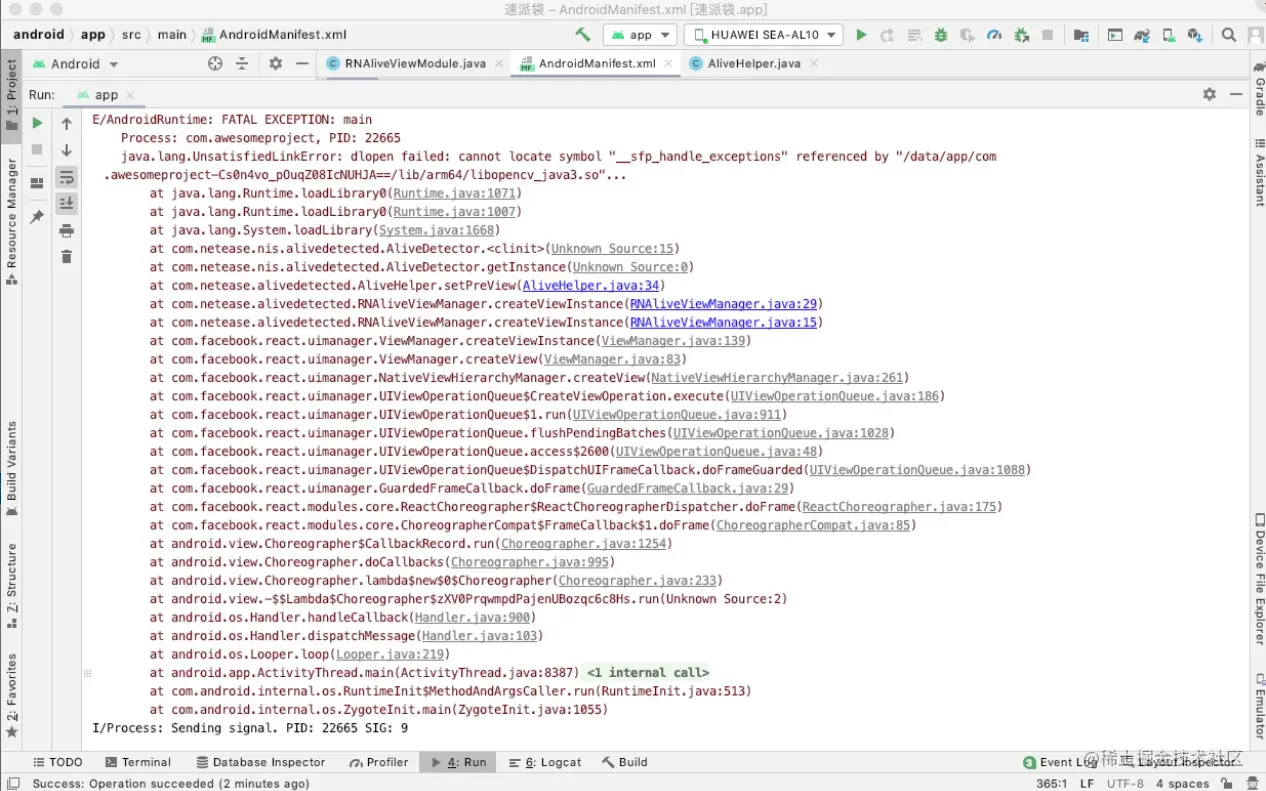
Task: Click the Make Project hammer icon
Action: click(582, 34)
